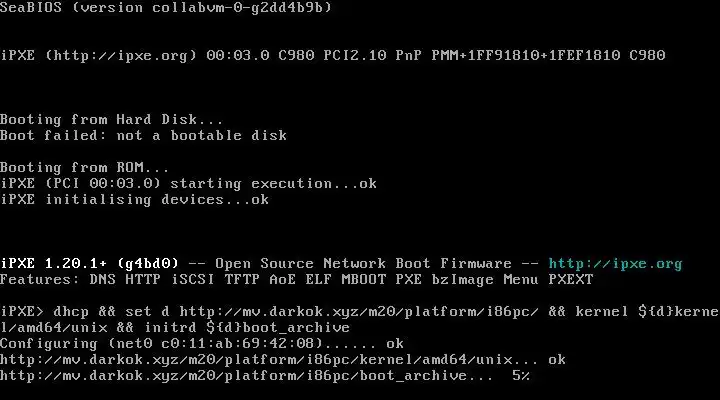The width and height of the screenshot is (720, 400).
Task: Click (http://ipxe.org) in the PCI ROM line
Action: (121, 56)
